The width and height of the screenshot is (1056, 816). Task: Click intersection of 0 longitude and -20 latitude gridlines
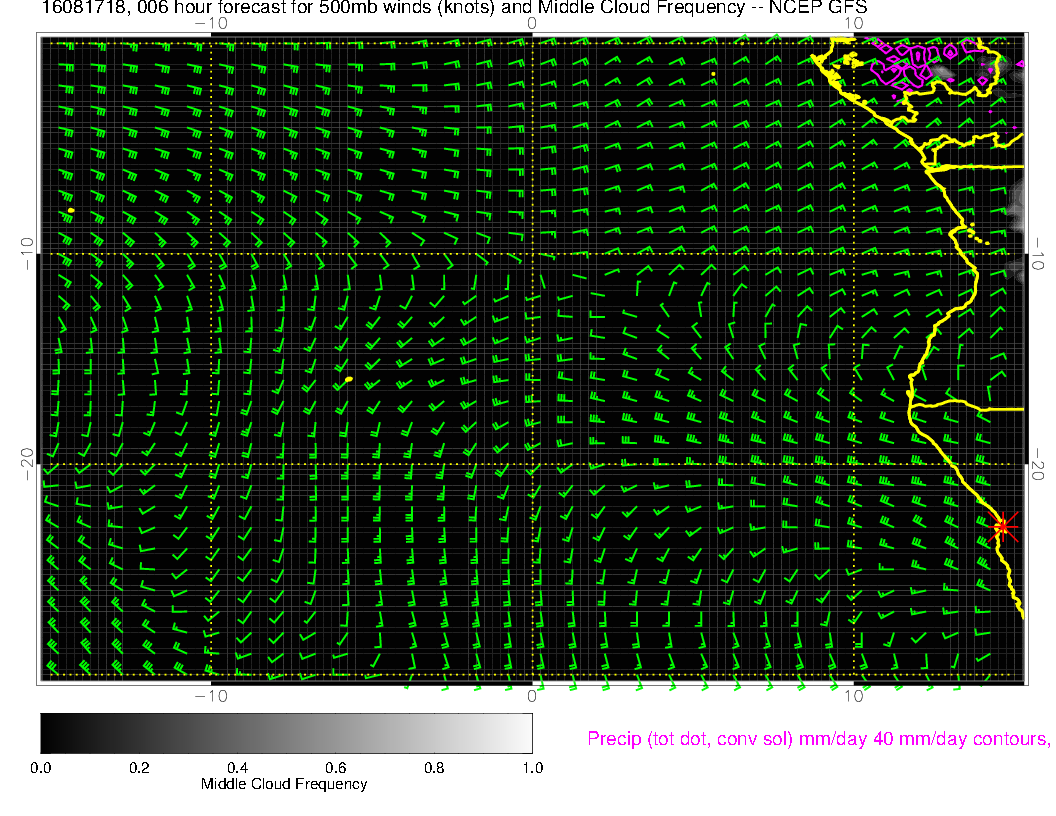tap(532, 465)
